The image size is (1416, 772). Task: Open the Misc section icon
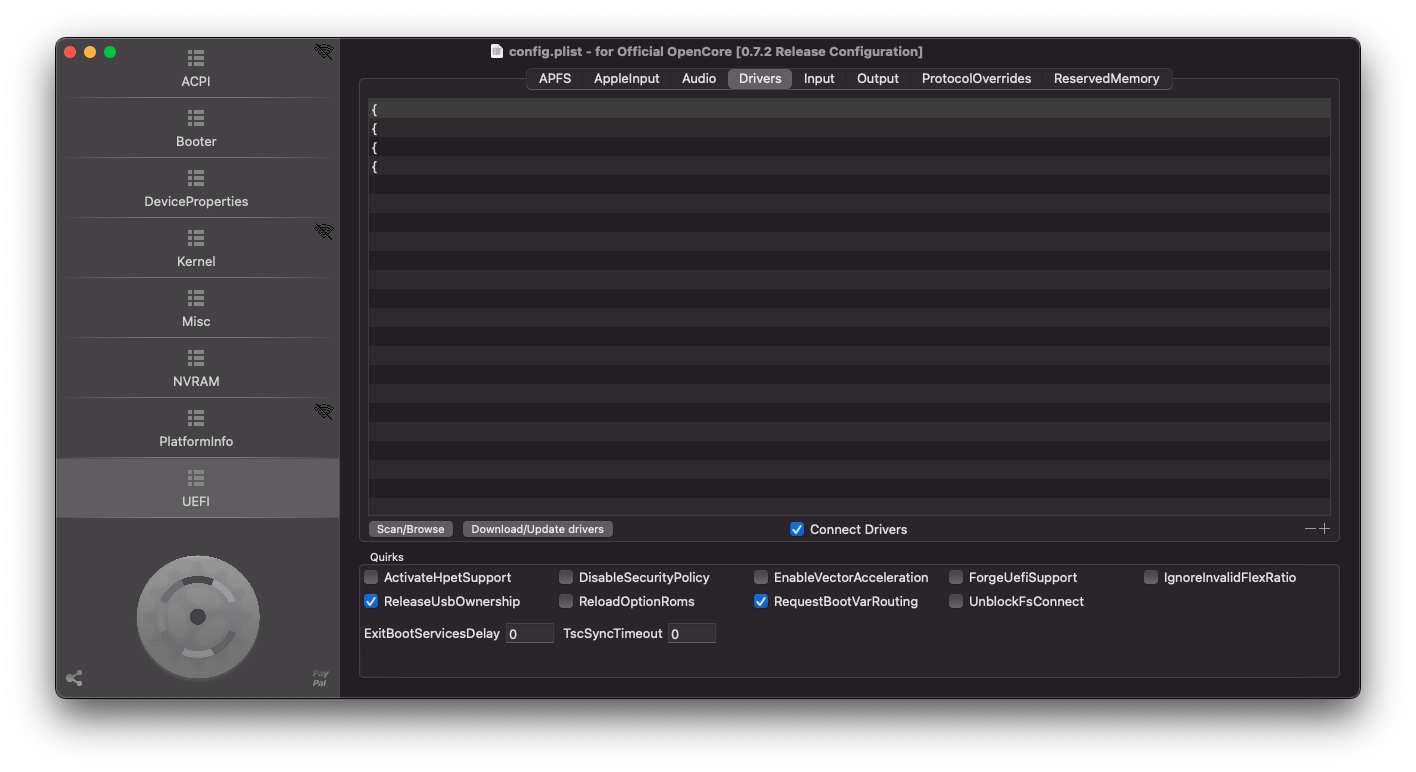[196, 299]
